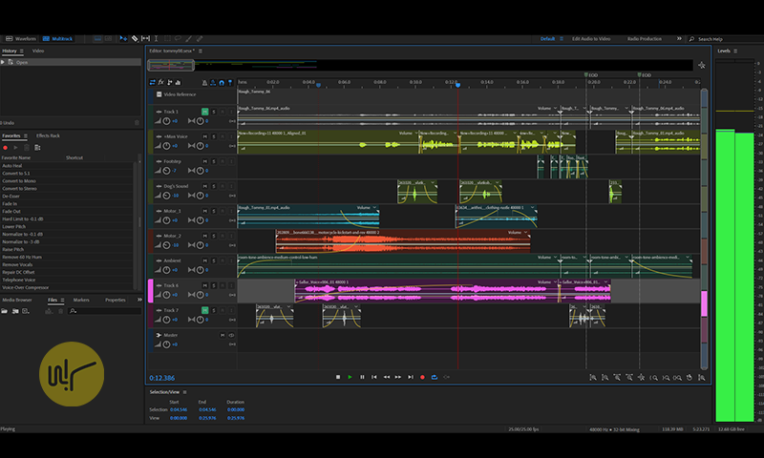The width and height of the screenshot is (764, 458).
Task: Stop playback
Action: tap(338, 377)
